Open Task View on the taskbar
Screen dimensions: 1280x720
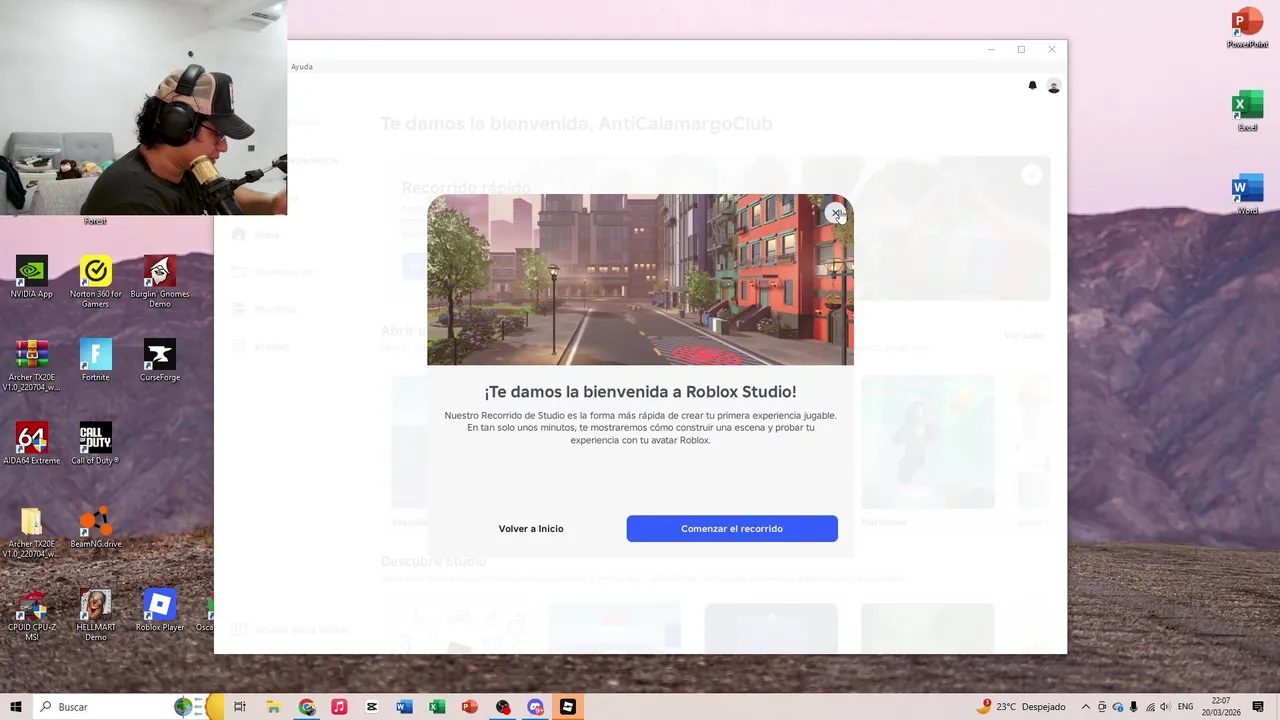click(240, 707)
